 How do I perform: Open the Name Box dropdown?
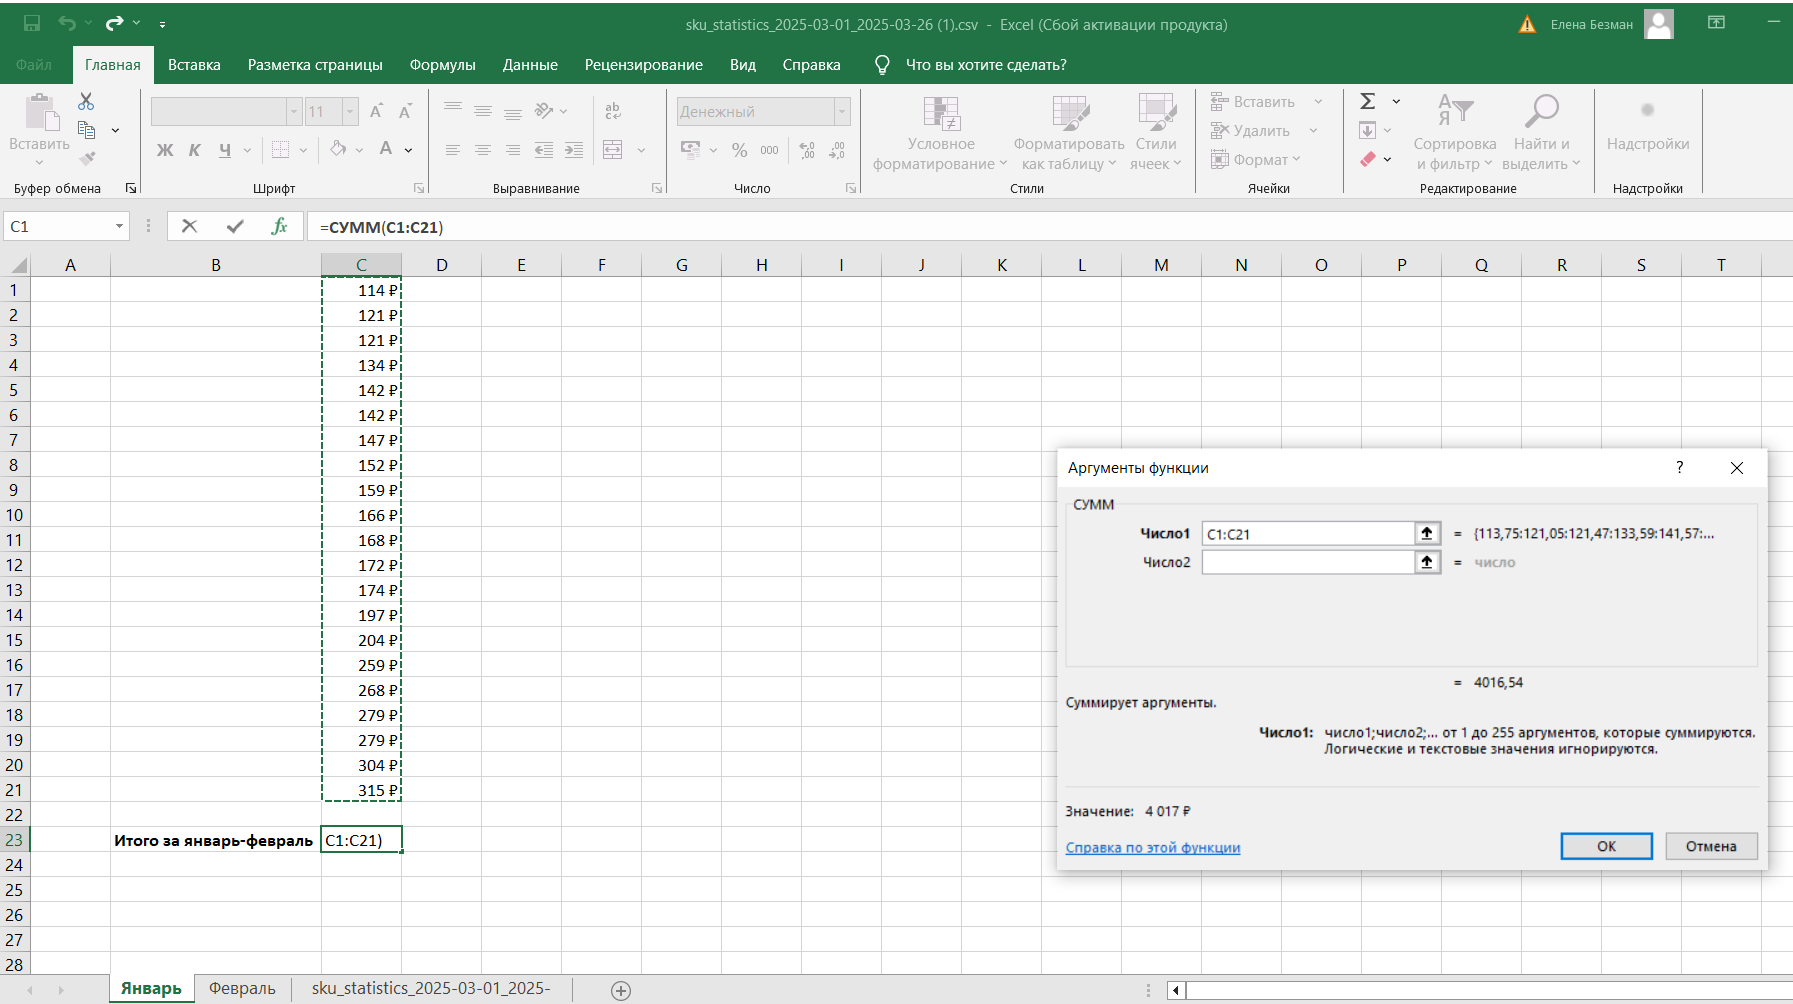tap(119, 226)
